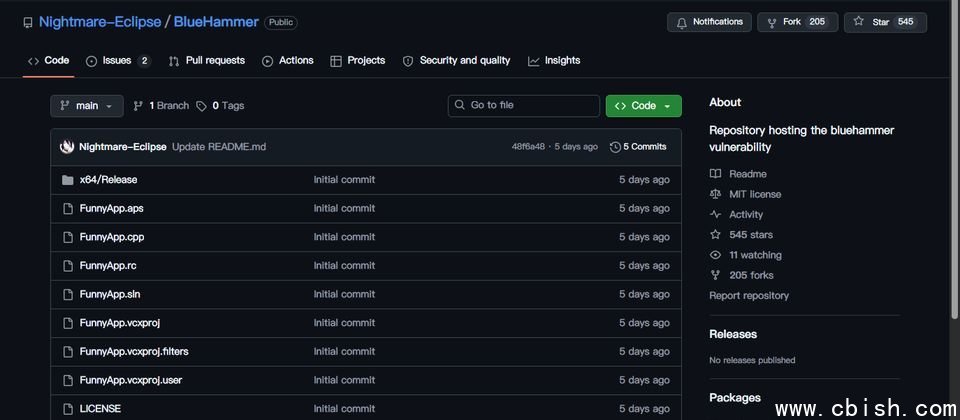Click the MIT license scale icon
The height and width of the screenshot is (420, 960).
(x=715, y=194)
